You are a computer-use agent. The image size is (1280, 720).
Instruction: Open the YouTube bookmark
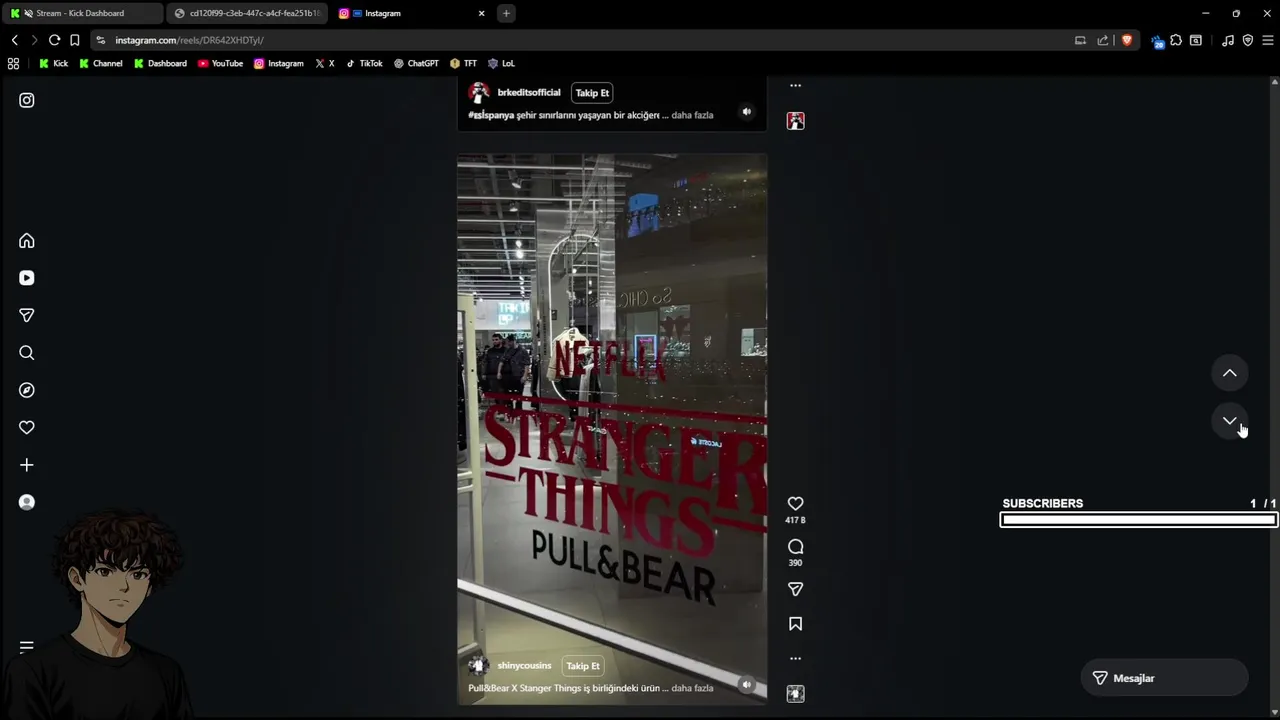click(220, 63)
